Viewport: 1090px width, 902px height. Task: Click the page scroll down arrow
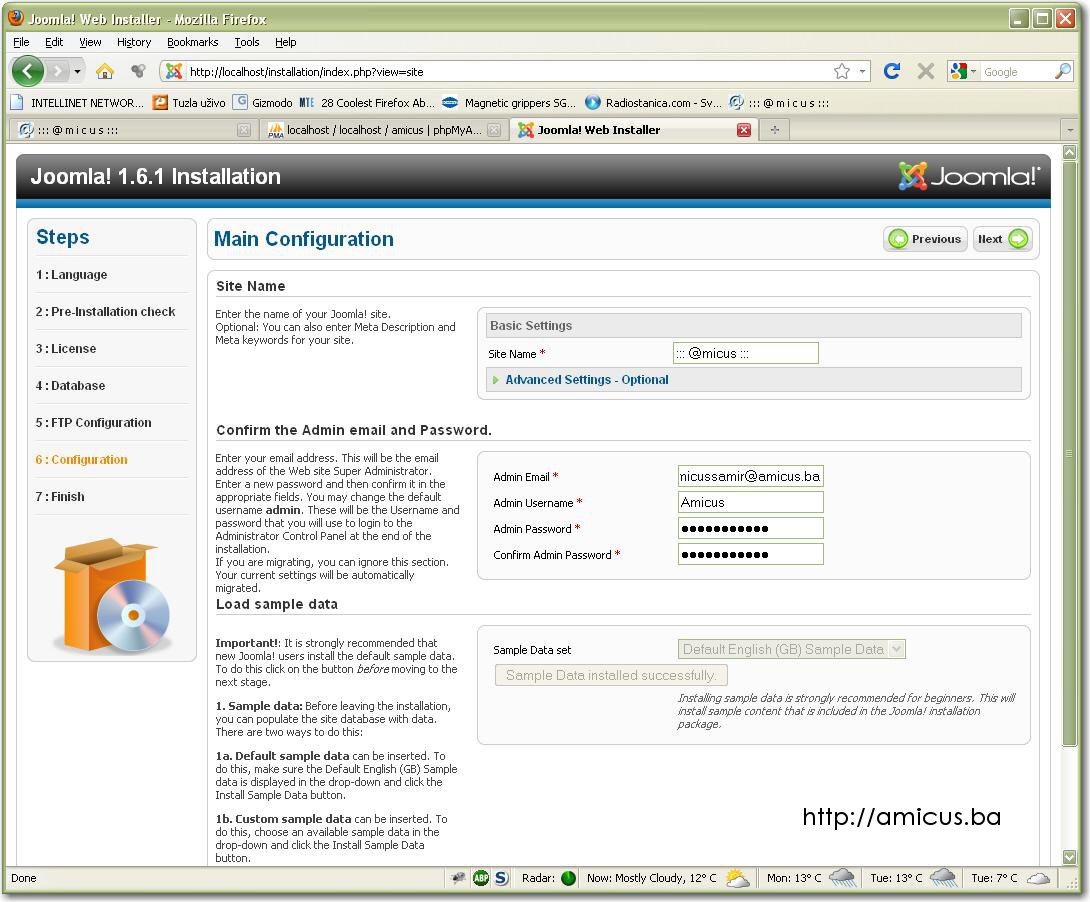click(1069, 857)
